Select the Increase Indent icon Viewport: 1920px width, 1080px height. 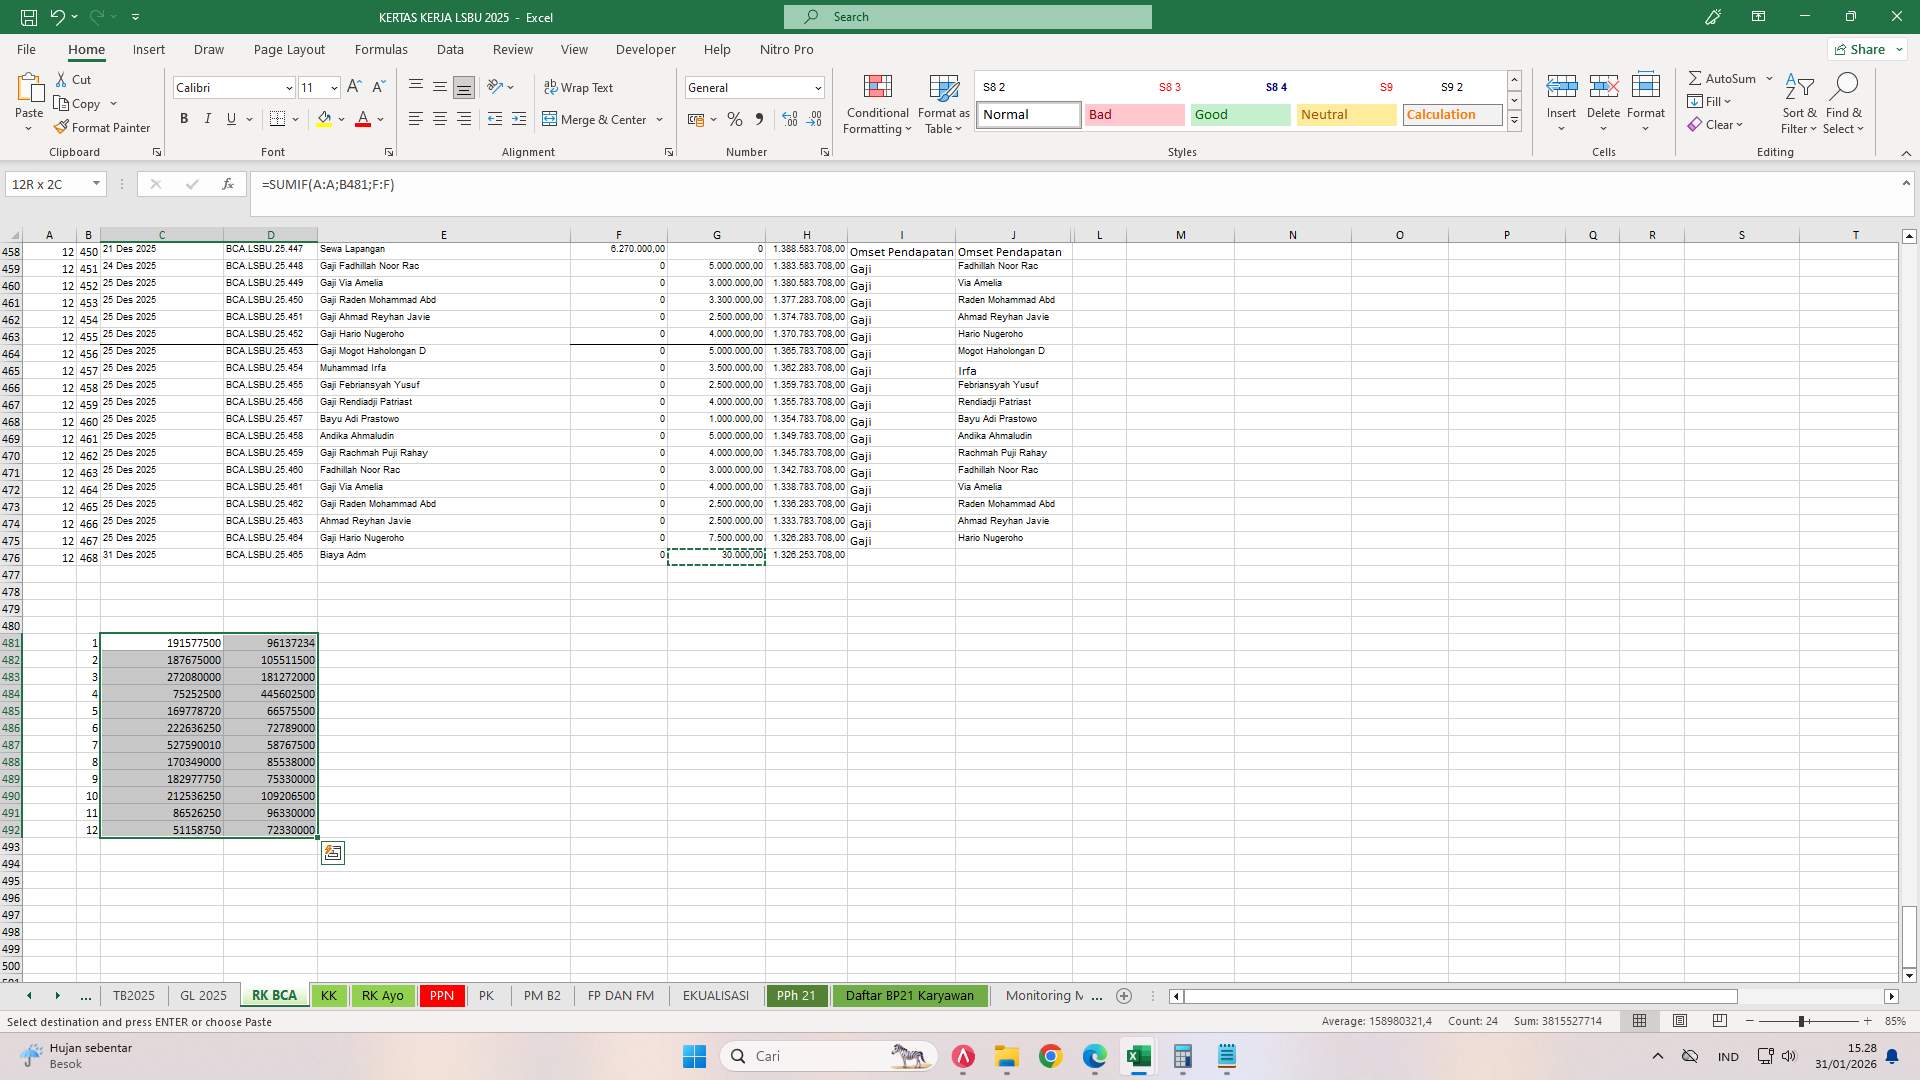(x=519, y=119)
